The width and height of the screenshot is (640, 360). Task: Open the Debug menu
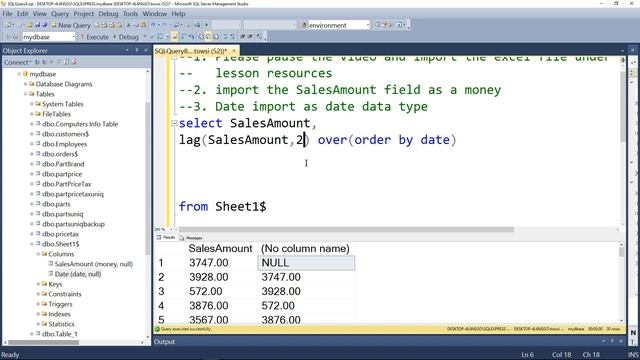click(x=108, y=13)
